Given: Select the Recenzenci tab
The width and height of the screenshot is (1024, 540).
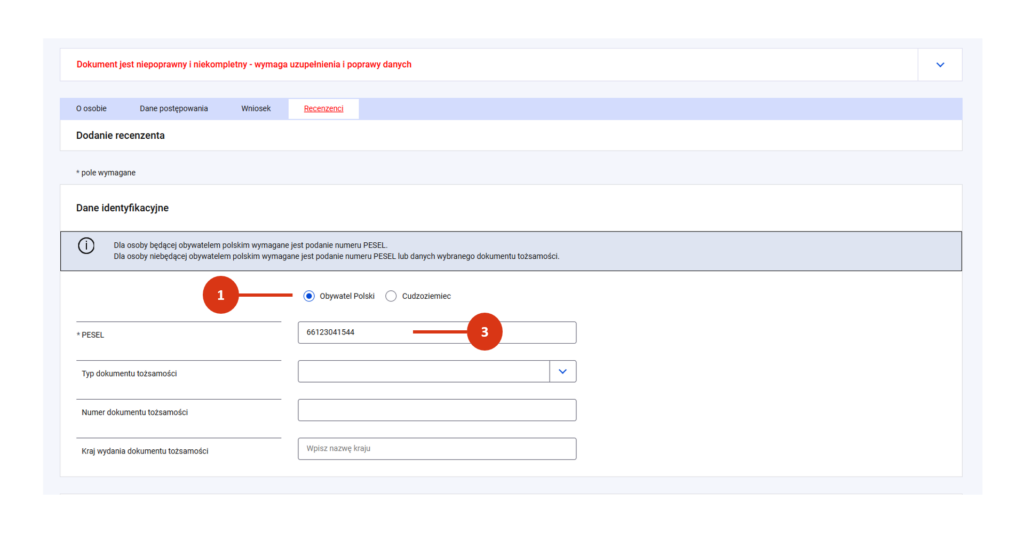Looking at the screenshot, I should [323, 109].
